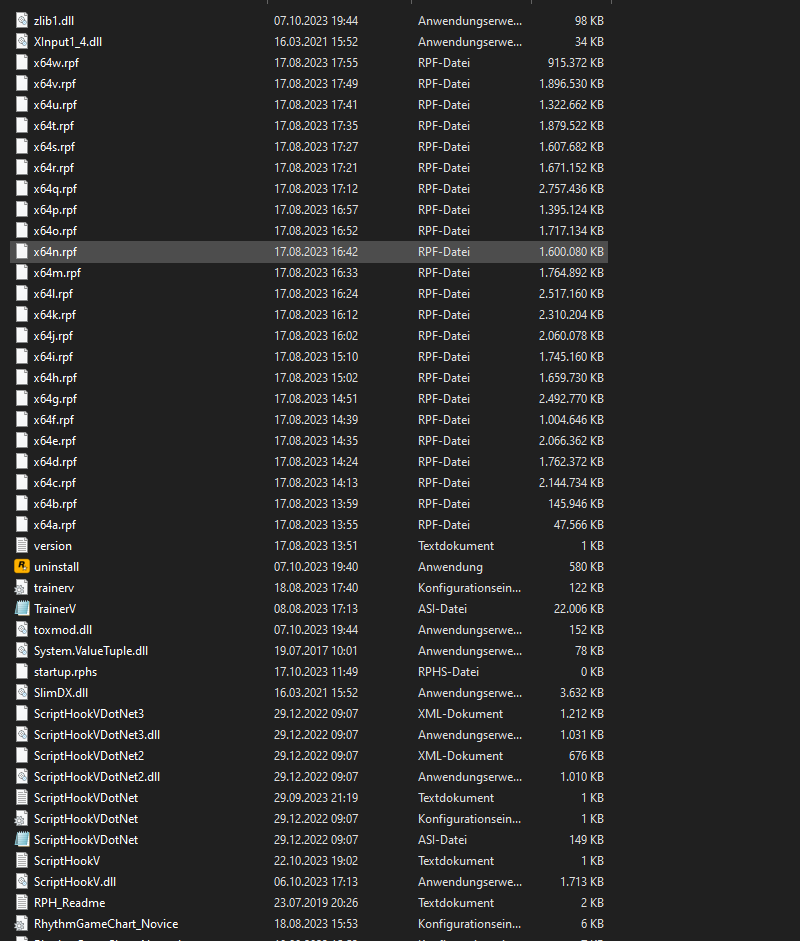Select file name x64l.rpf

(x=53, y=293)
